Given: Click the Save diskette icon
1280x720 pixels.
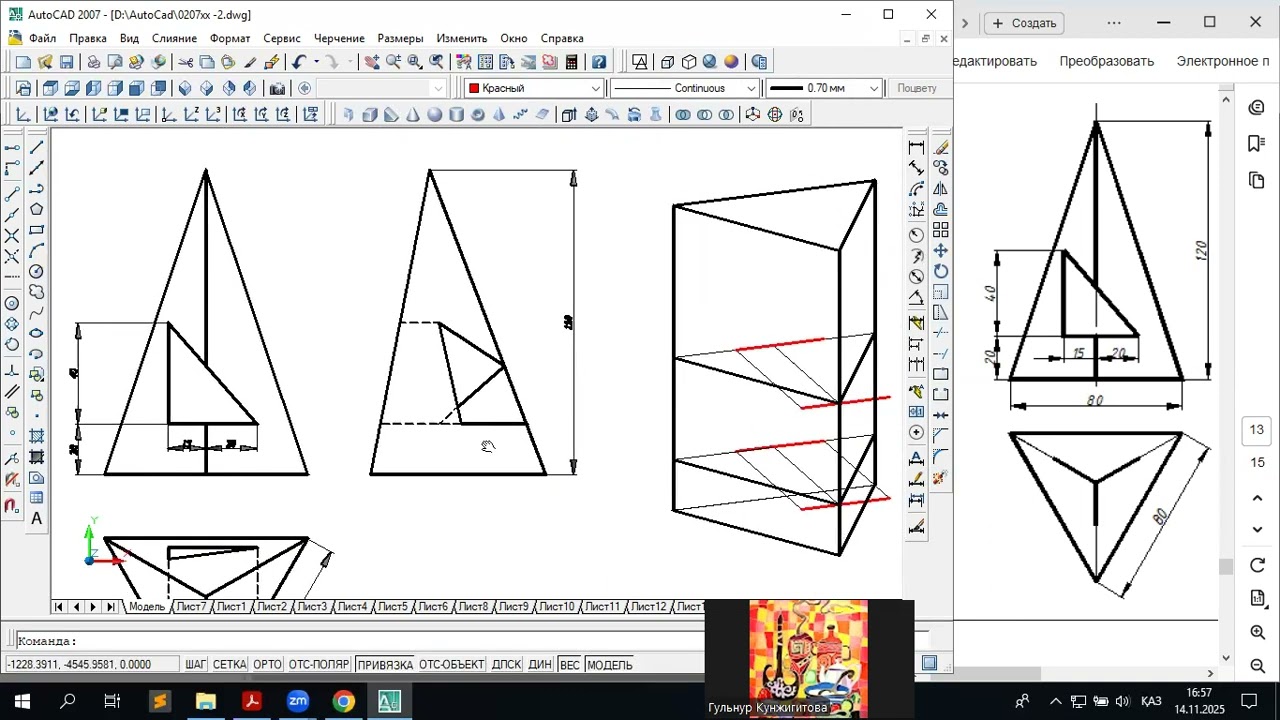Looking at the screenshot, I should [67, 62].
